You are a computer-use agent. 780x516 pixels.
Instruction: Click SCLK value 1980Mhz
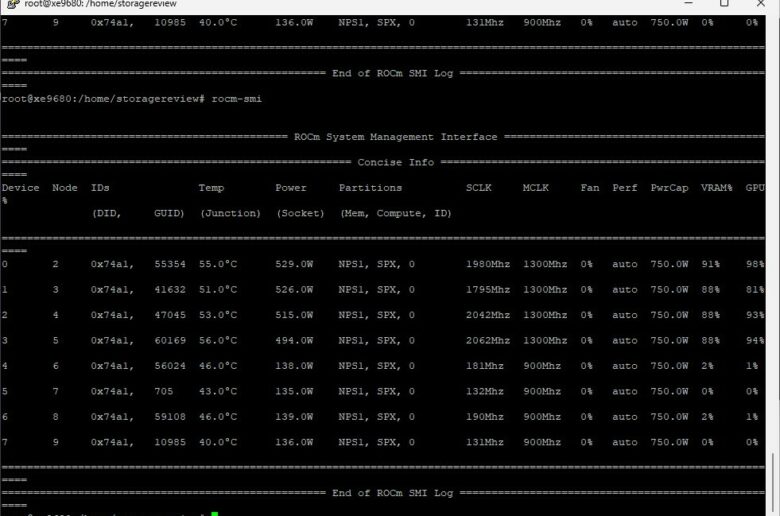[x=488, y=264]
